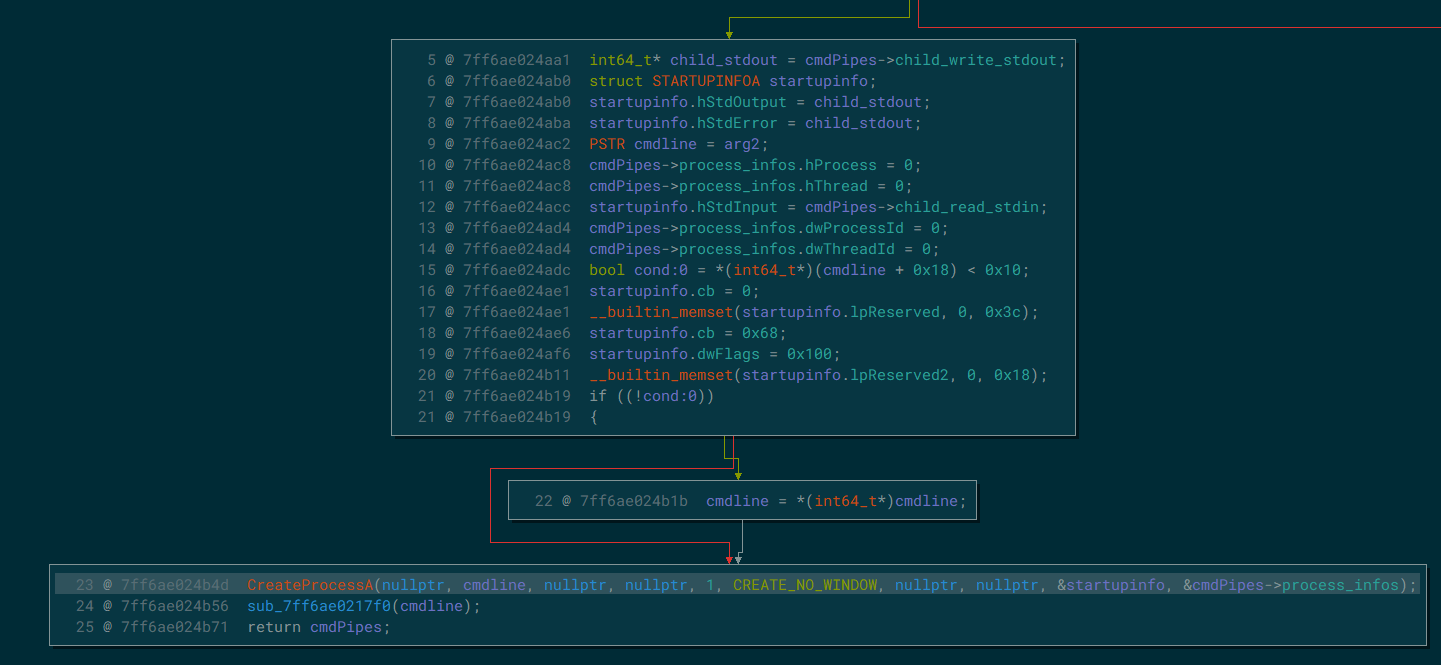Click the sub_7ff6ae0217f0 function reference
Image resolution: width=1441 pixels, height=665 pixels.
(319, 606)
